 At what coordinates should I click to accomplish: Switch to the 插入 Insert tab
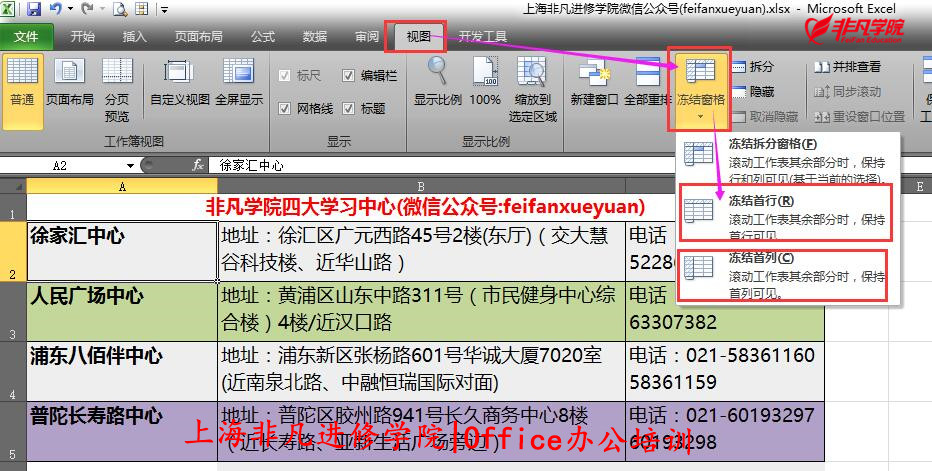coord(134,37)
